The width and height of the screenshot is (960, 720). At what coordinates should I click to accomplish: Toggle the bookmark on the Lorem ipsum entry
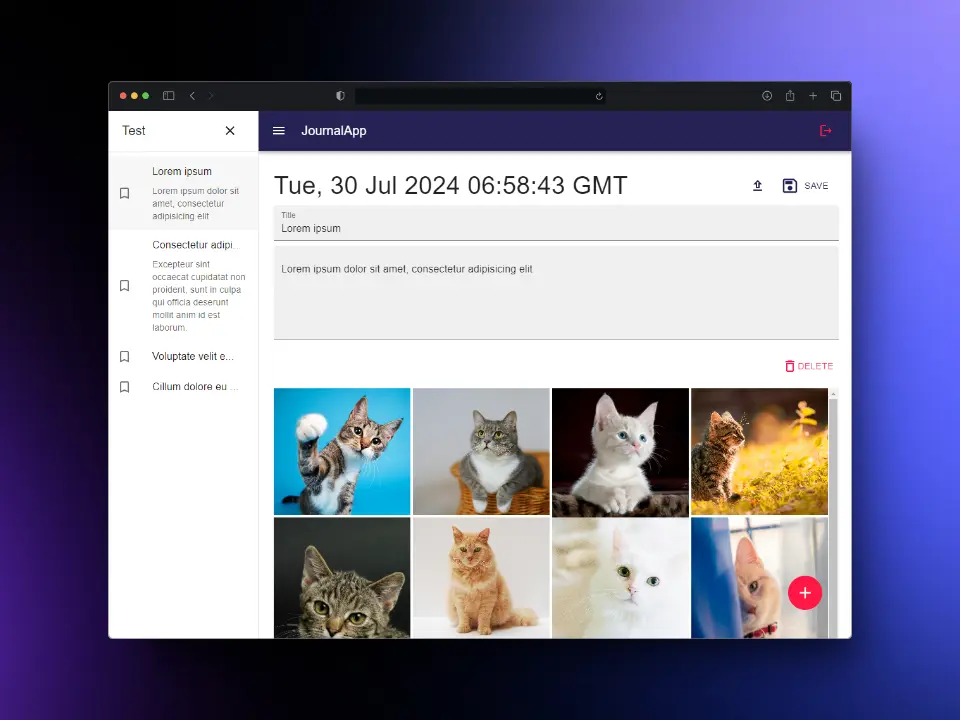pos(124,193)
